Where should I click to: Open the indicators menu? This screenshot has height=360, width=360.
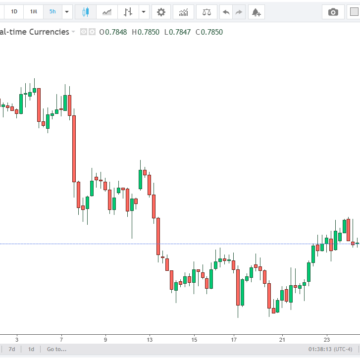(183, 12)
